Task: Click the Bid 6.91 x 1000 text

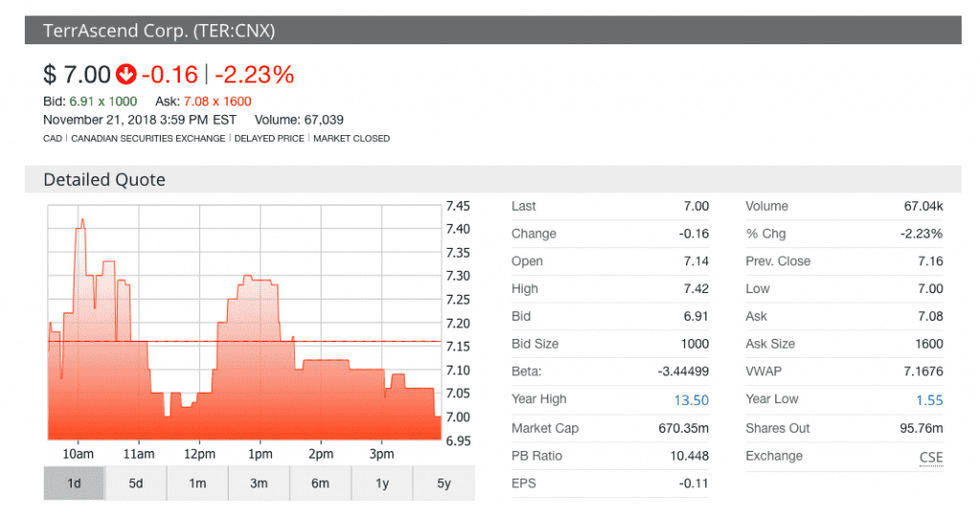Action: pyautogui.click(x=90, y=101)
